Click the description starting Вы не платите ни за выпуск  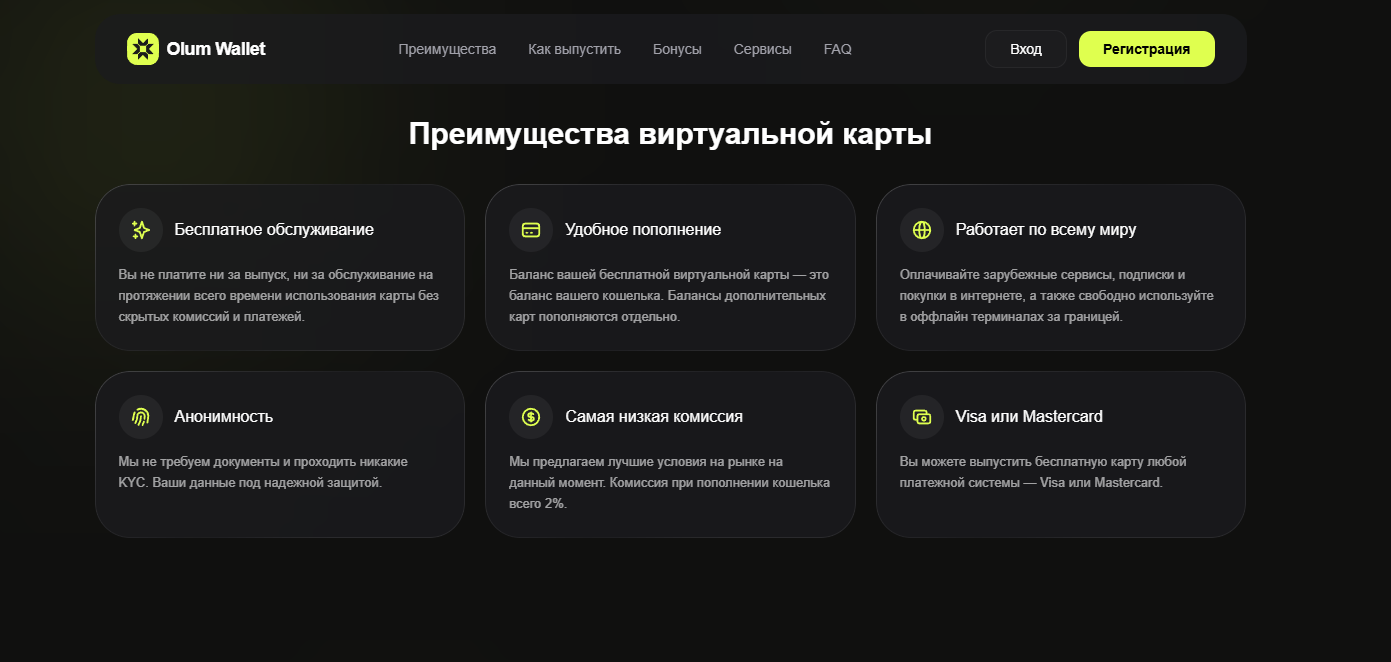point(279,295)
